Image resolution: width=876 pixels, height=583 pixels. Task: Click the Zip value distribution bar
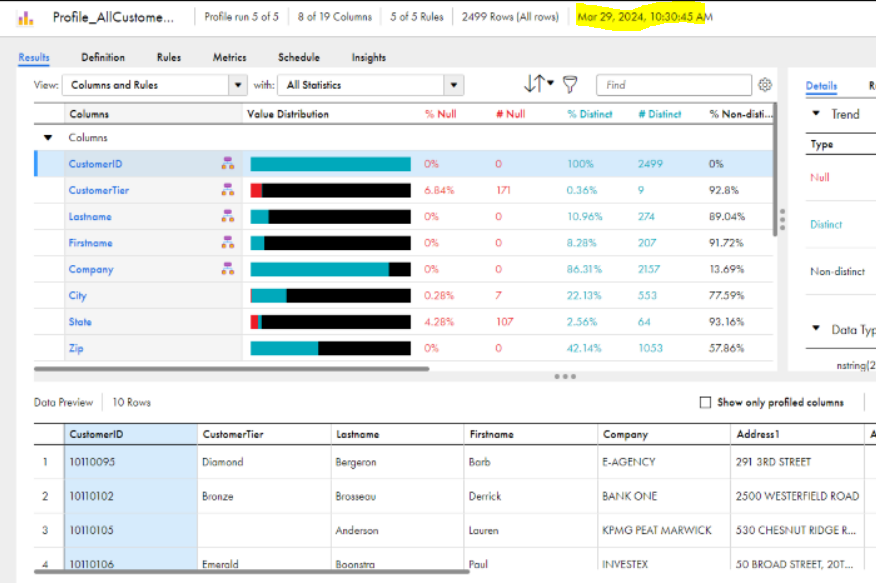click(330, 348)
